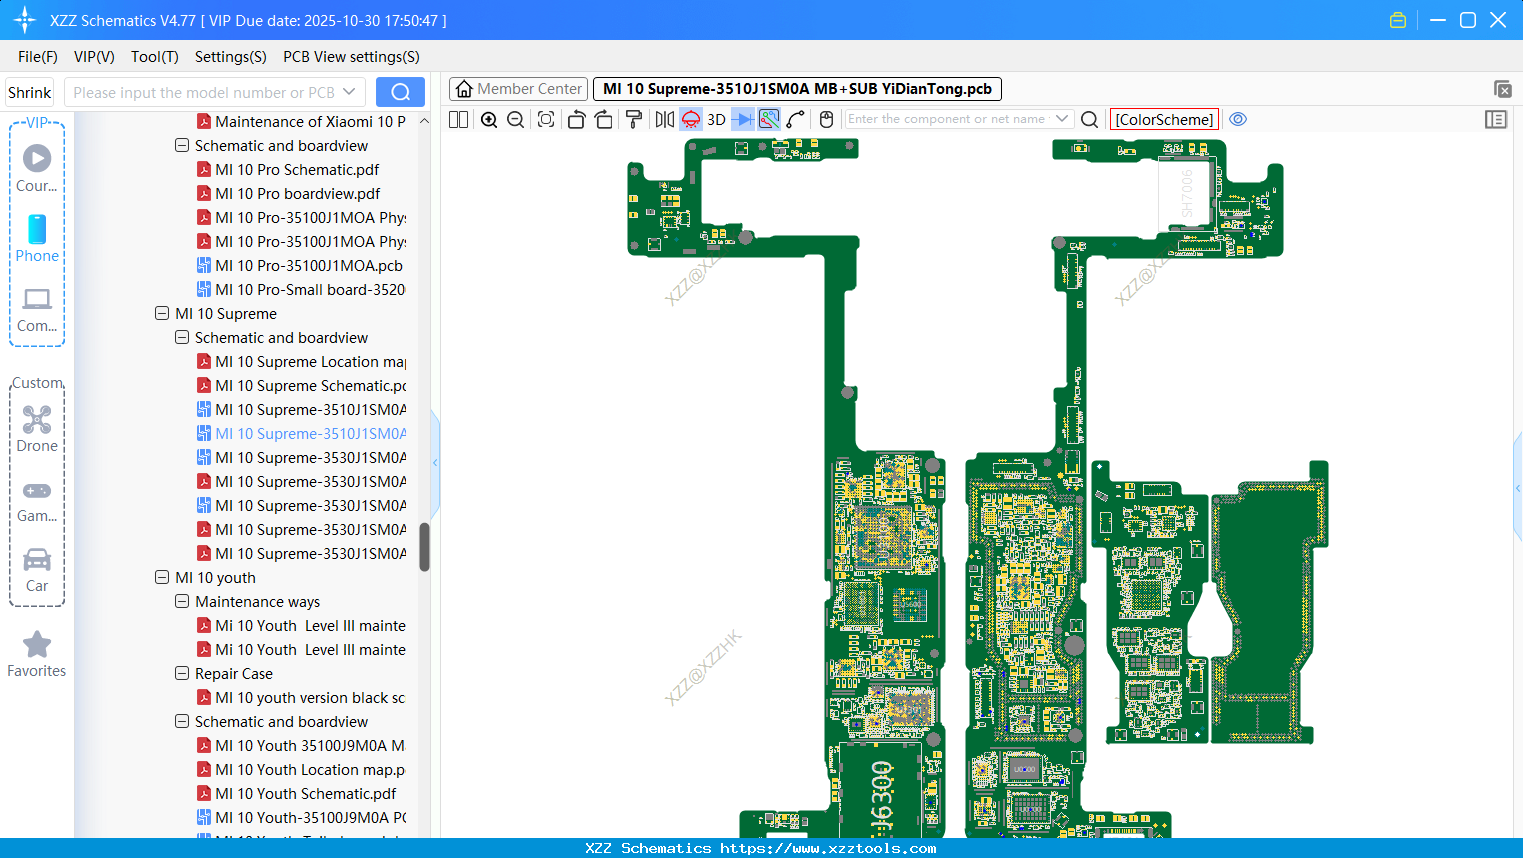Toggle the top/bottom layer indicator
Screen dimensions: 1523x858
pyautogui.click(x=689, y=119)
